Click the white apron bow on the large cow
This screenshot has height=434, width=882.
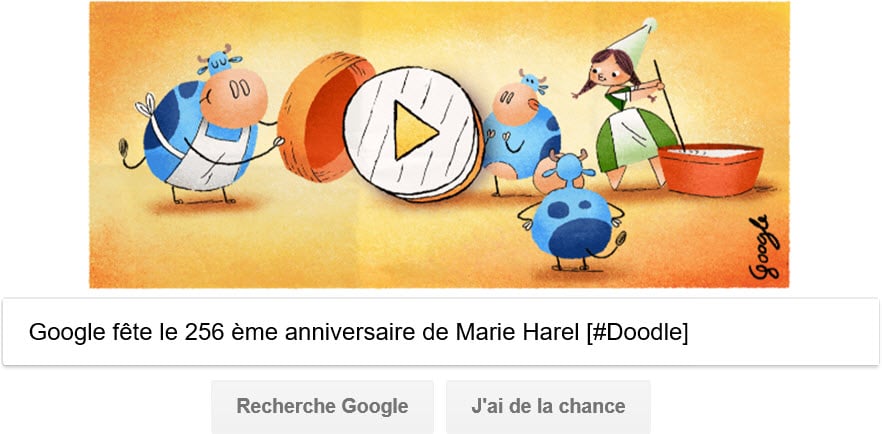tap(145, 106)
